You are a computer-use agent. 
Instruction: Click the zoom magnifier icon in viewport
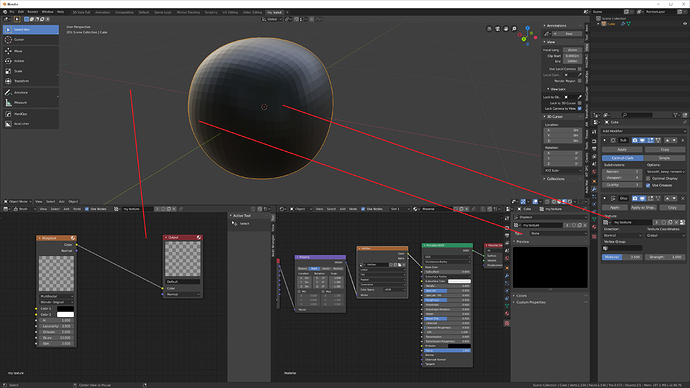coord(514,29)
